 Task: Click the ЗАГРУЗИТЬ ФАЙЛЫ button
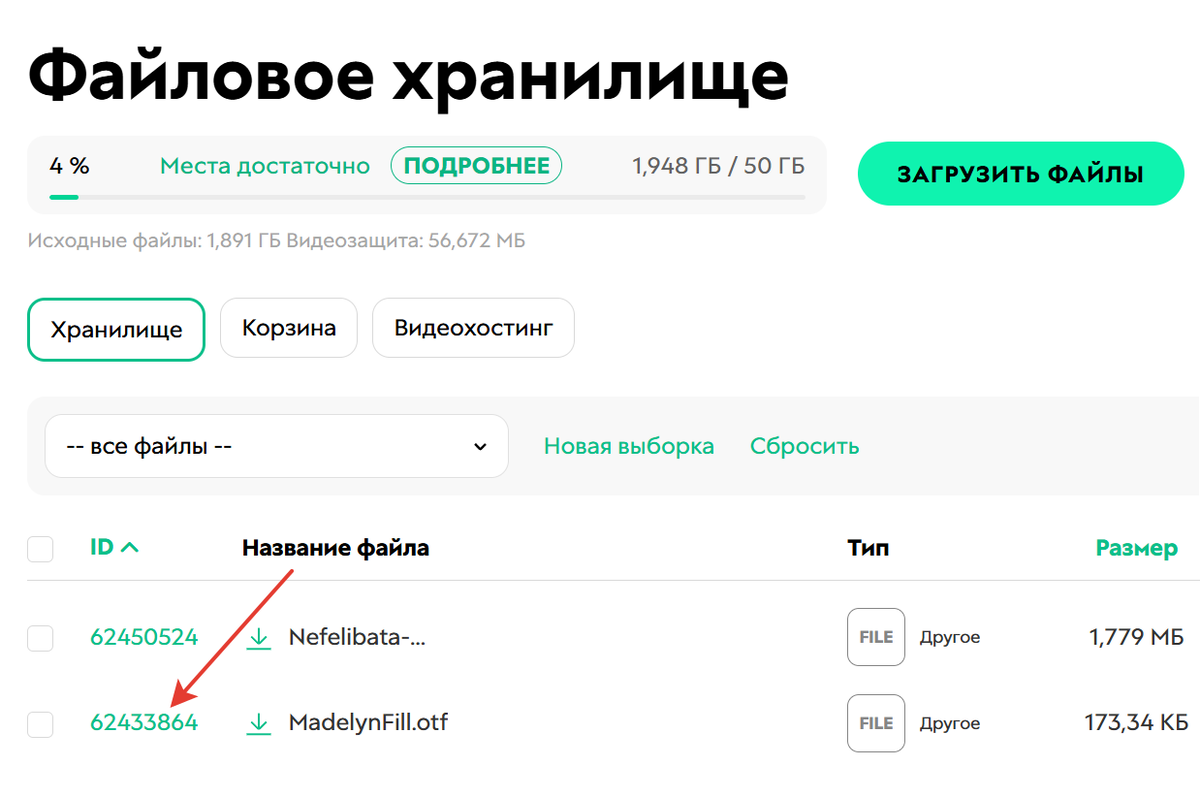click(x=1020, y=174)
